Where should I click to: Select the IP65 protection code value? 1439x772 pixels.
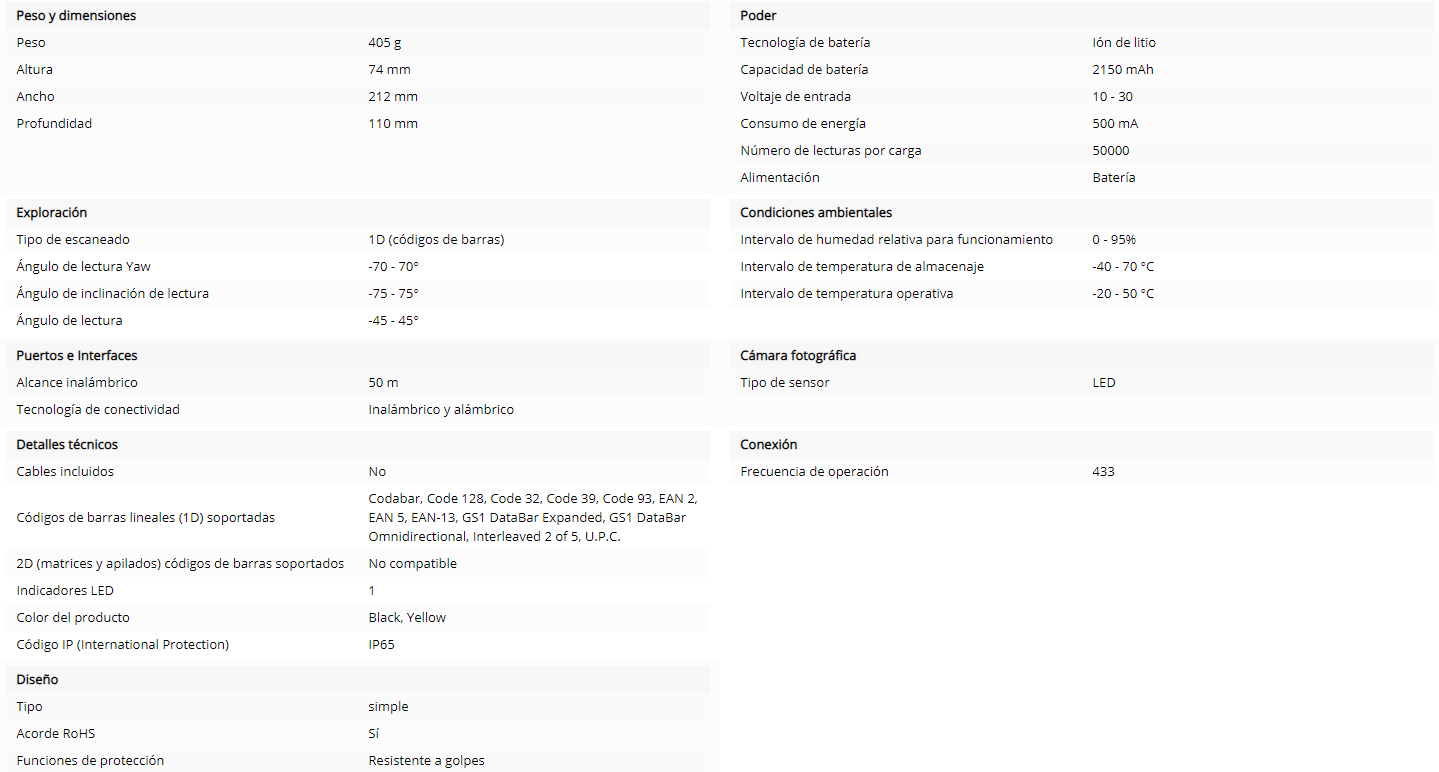coord(382,645)
